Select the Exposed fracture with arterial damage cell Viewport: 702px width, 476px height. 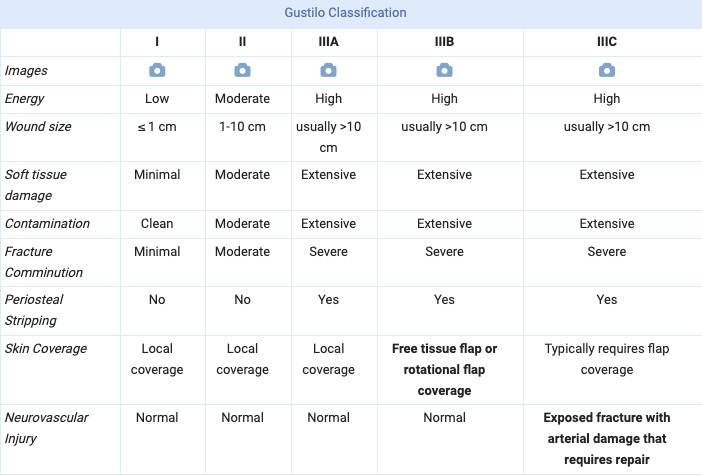607,438
